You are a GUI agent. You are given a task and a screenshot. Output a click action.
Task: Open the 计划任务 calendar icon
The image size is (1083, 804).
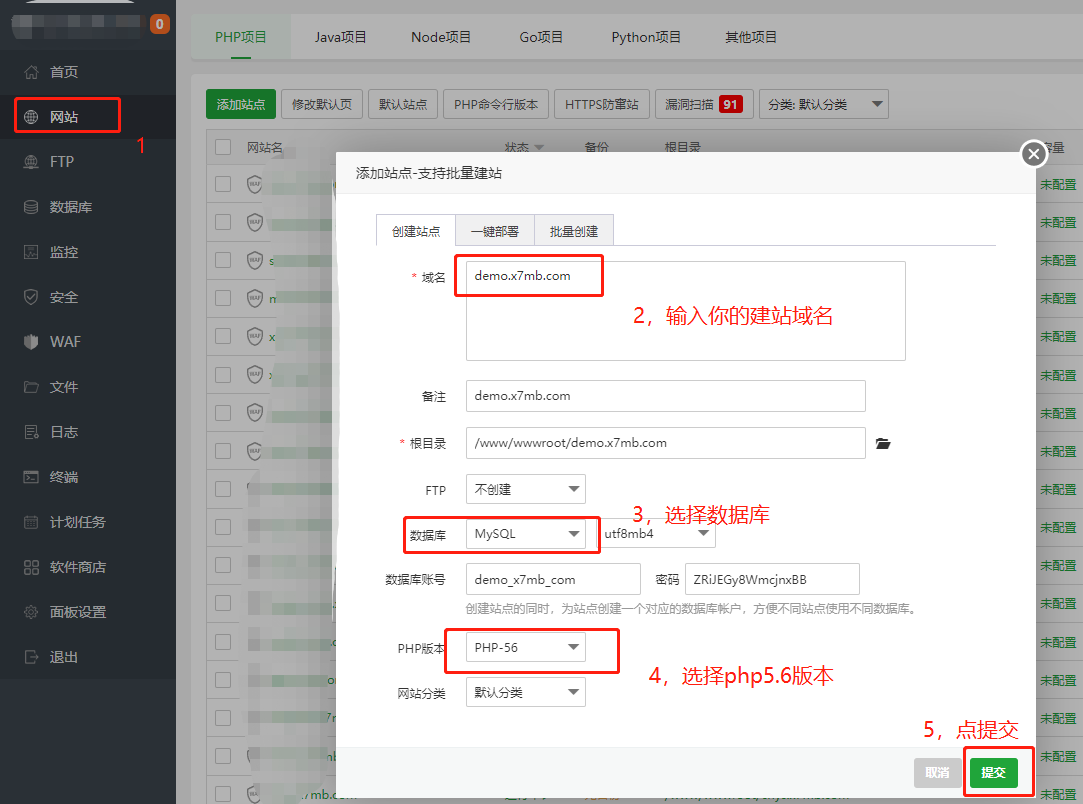point(31,522)
